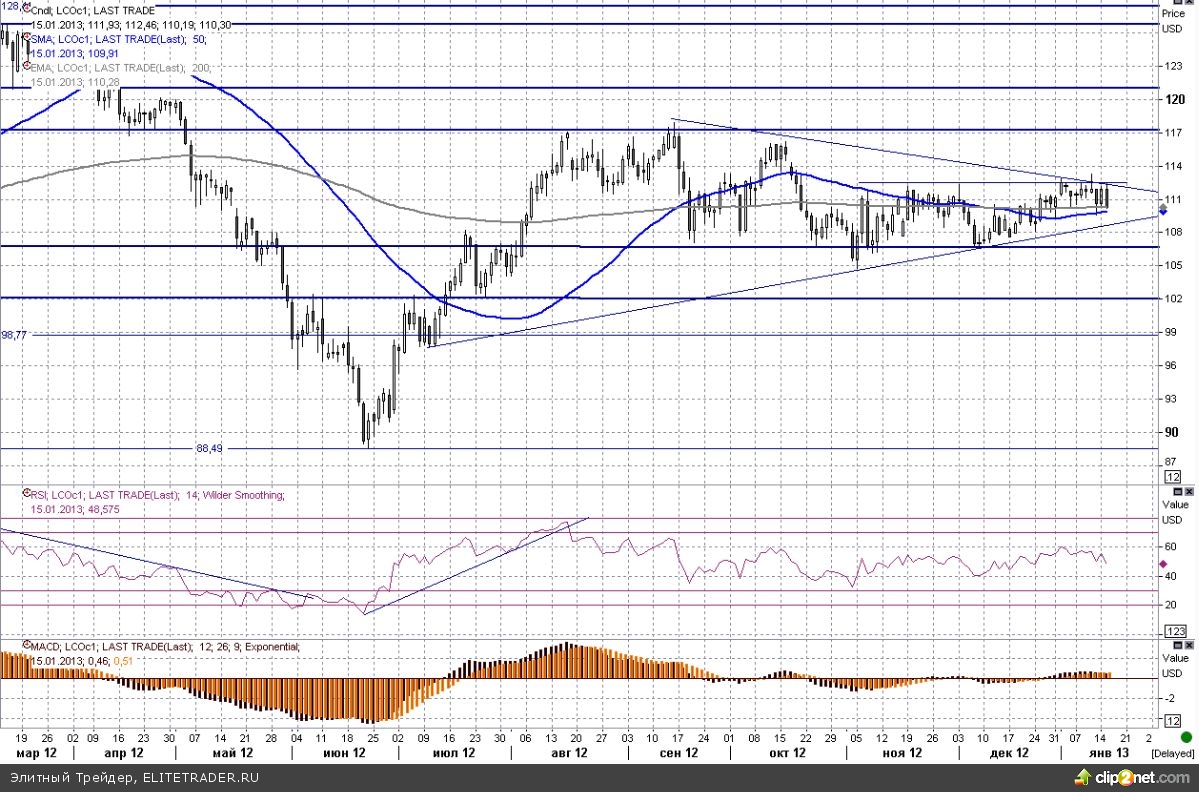Click the SMA 50 legend marker icon

pyautogui.click(x=26, y=39)
